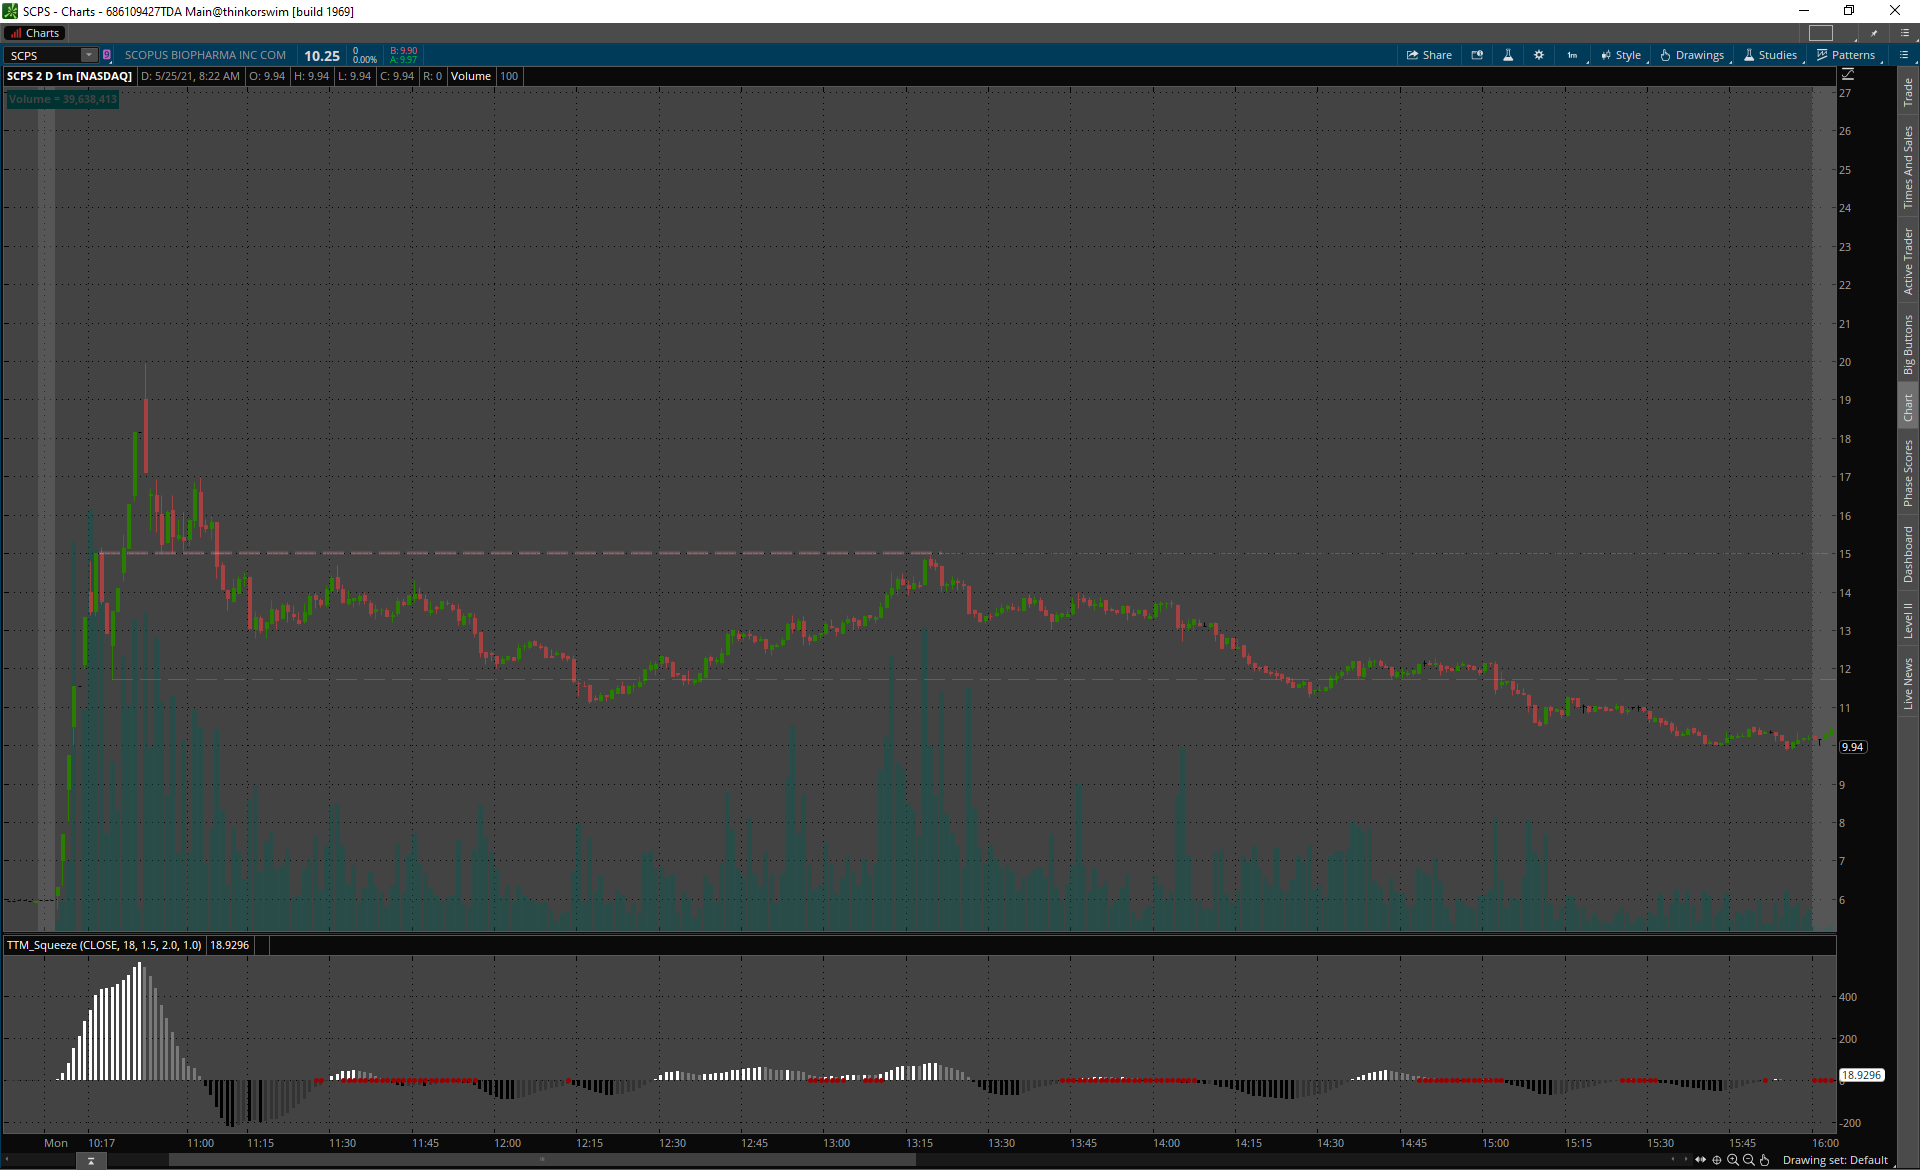This screenshot has width=1920, height=1170.
Task: Click the expand-collapse time axis arrows icon
Action: (x=1701, y=1160)
